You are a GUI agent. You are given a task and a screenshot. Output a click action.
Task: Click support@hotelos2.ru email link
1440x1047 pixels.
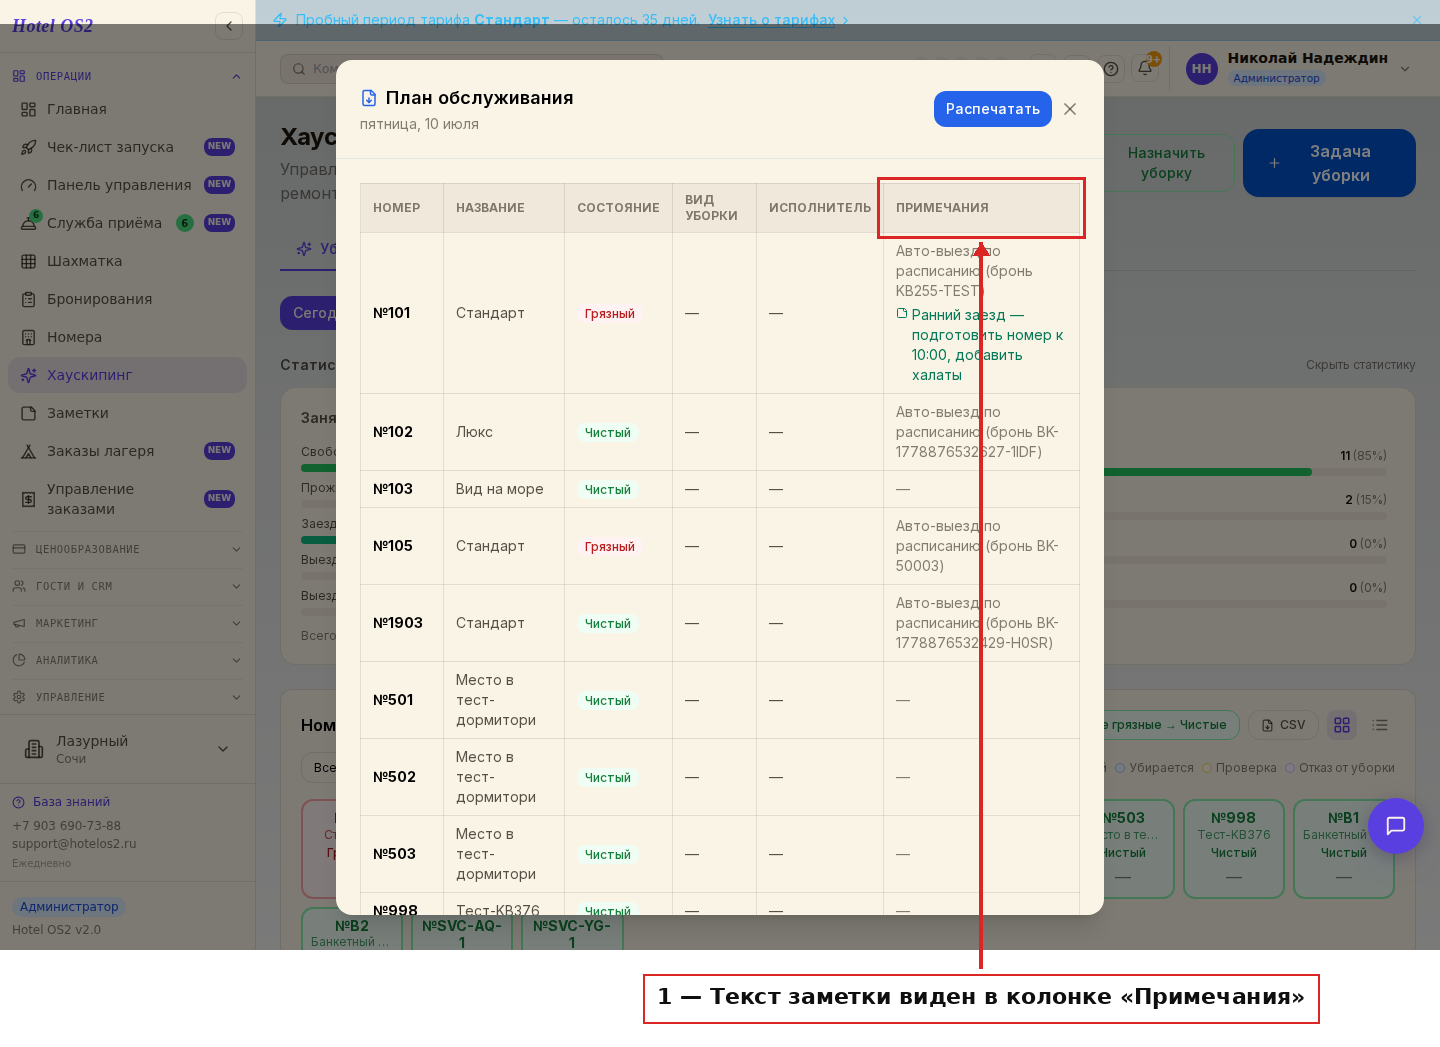(74, 844)
